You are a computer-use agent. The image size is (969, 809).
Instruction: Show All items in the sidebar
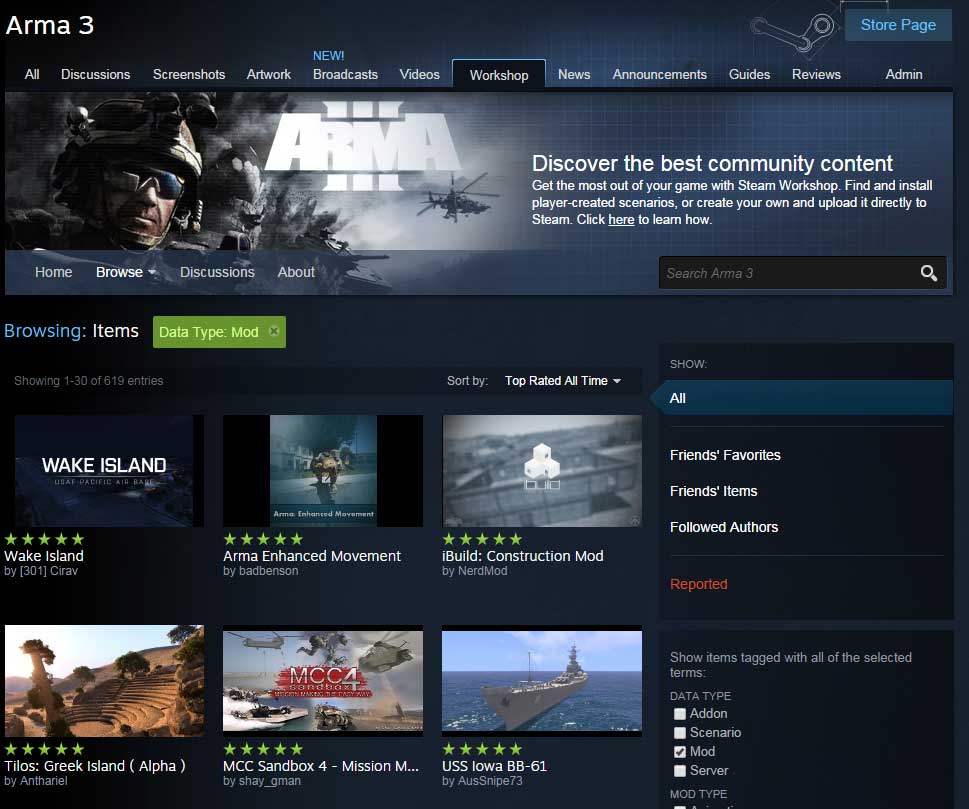pos(802,398)
